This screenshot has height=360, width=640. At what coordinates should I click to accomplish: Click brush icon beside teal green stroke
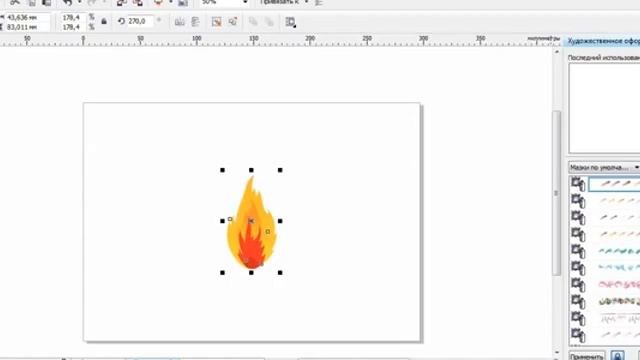(x=578, y=251)
